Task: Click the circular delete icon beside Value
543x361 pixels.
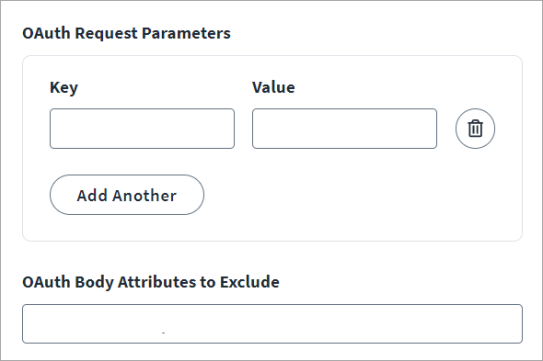Action: 475,129
